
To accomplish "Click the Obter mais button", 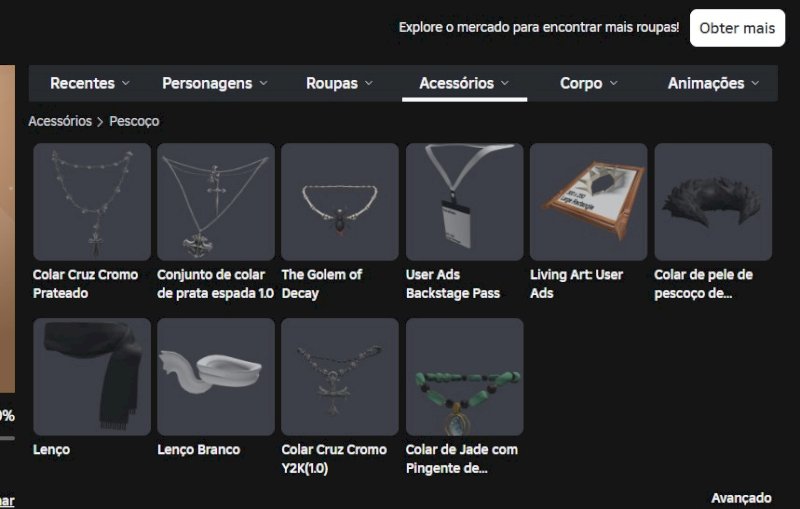I will [737, 28].
